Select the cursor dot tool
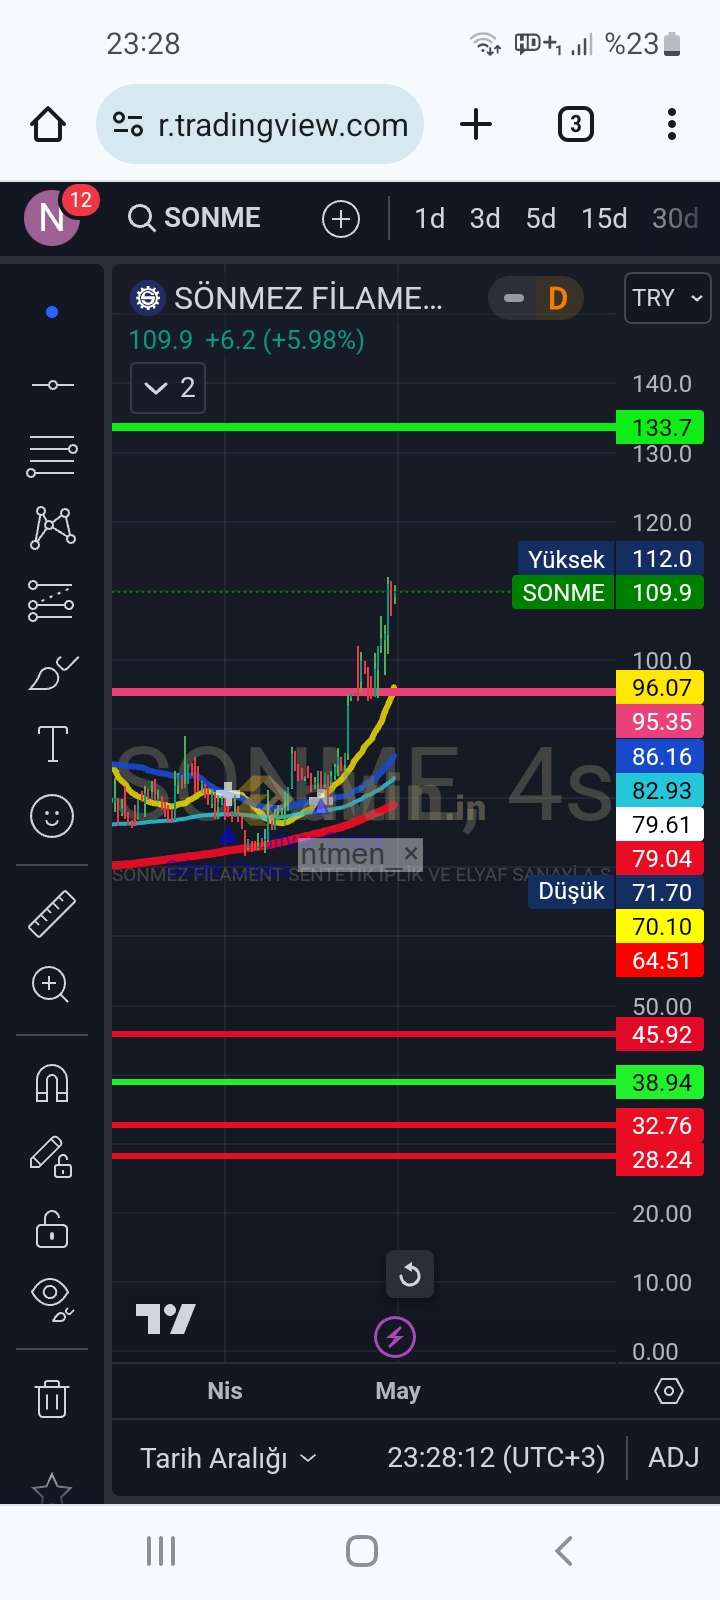 [x=52, y=312]
